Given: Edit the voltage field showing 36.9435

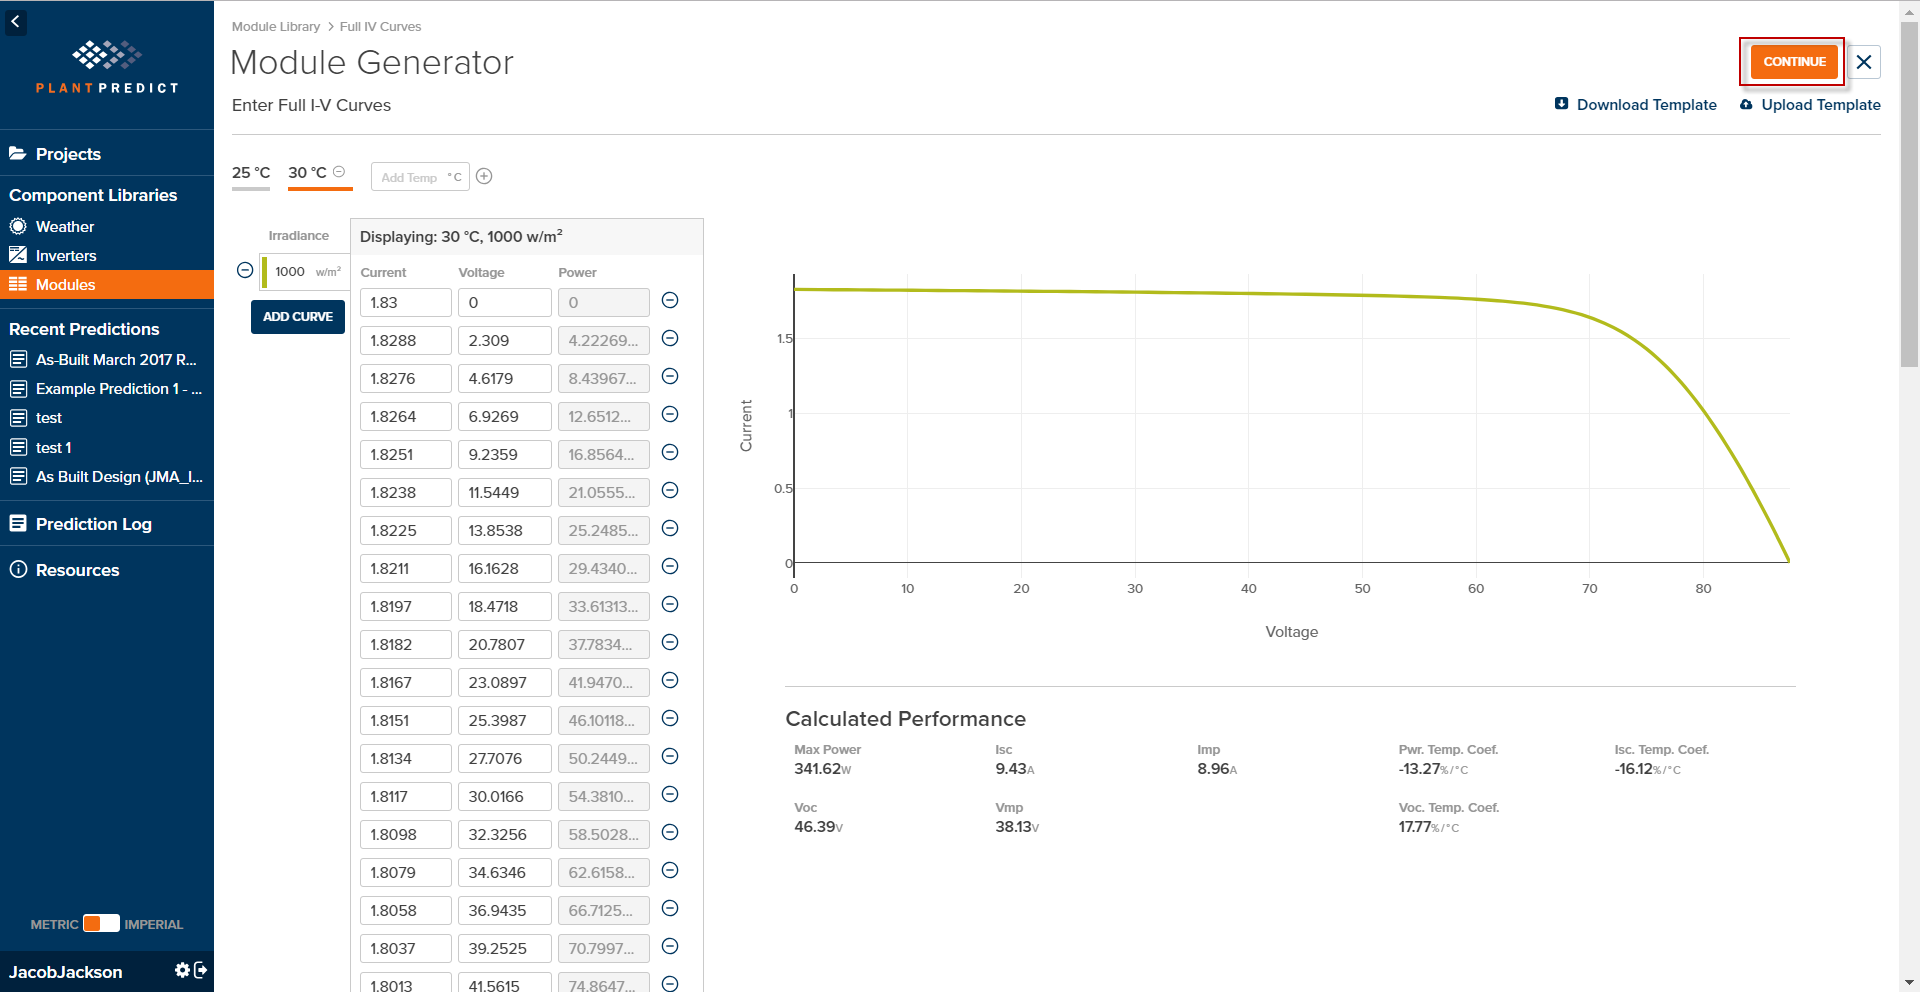Looking at the screenshot, I should pyautogui.click(x=504, y=911).
